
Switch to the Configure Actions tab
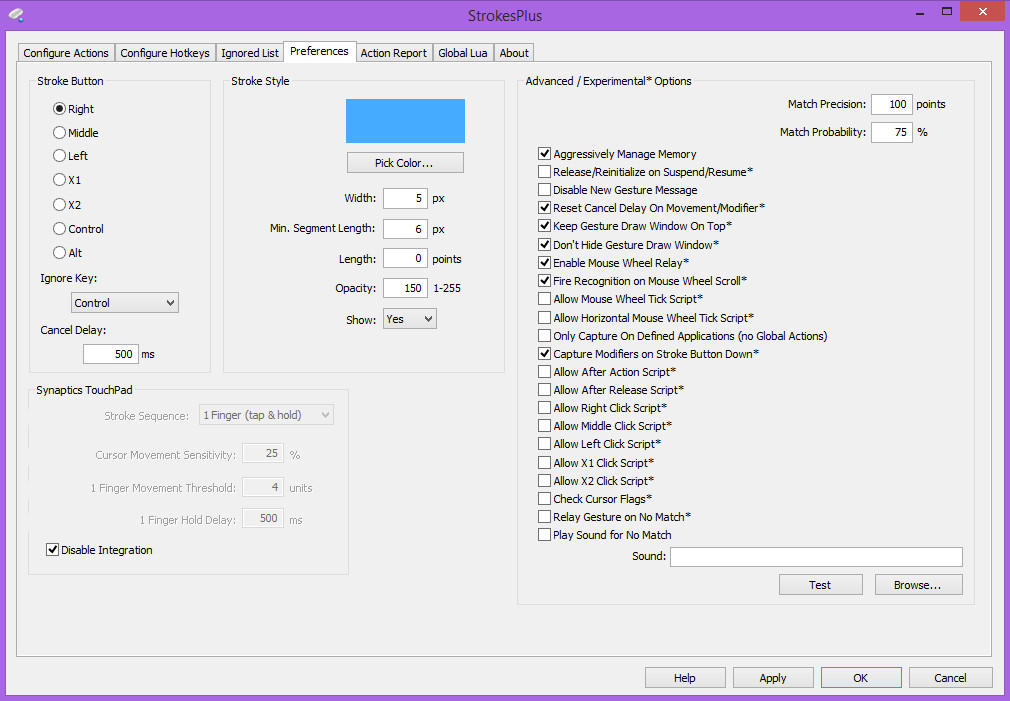[66, 53]
